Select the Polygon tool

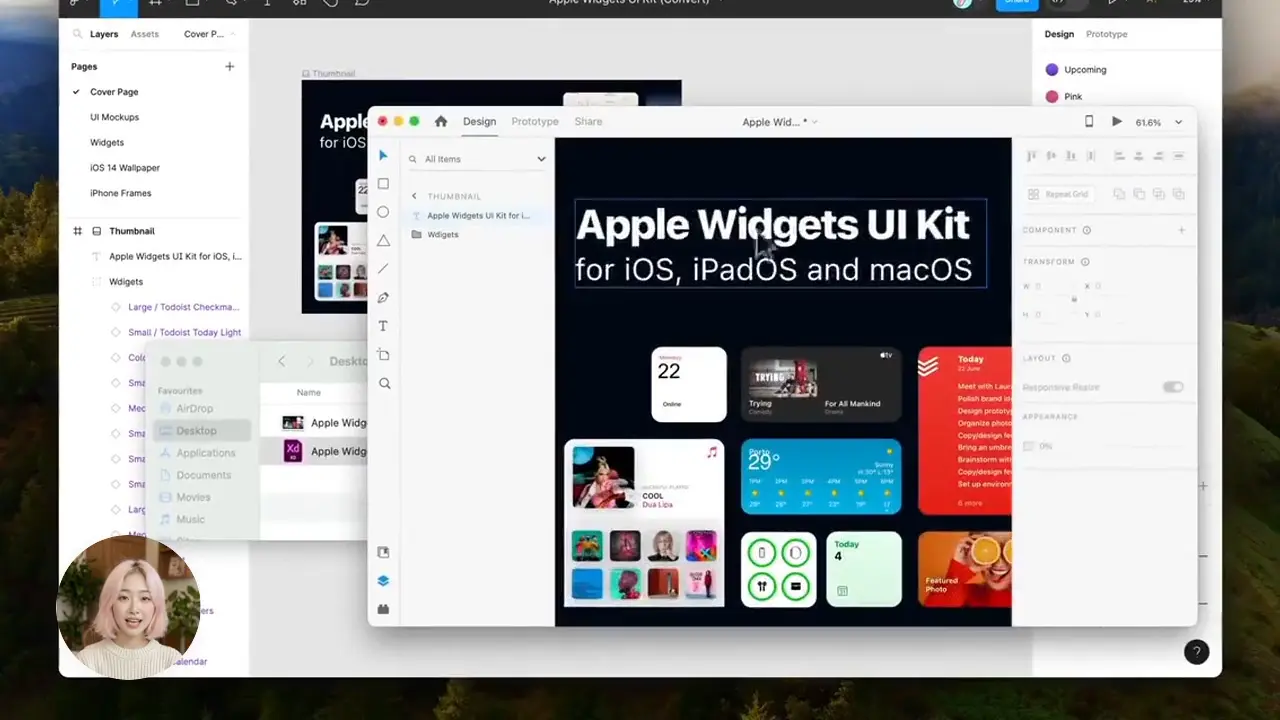tap(383, 239)
